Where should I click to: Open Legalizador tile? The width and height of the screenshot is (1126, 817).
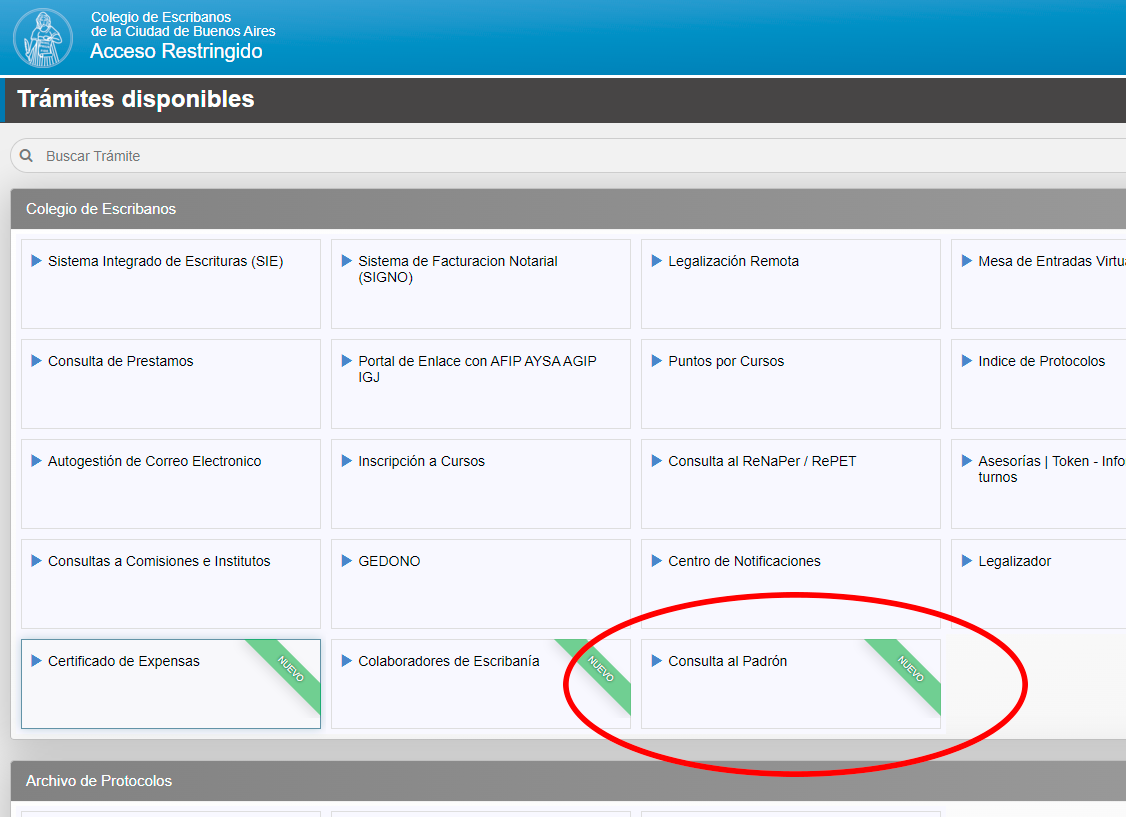coord(1038,584)
